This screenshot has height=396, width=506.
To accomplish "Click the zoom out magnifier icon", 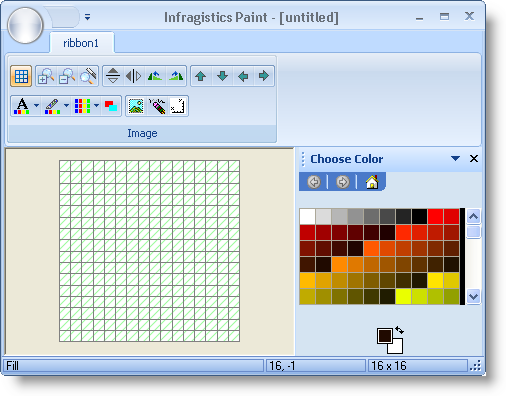I will pyautogui.click(x=67, y=76).
